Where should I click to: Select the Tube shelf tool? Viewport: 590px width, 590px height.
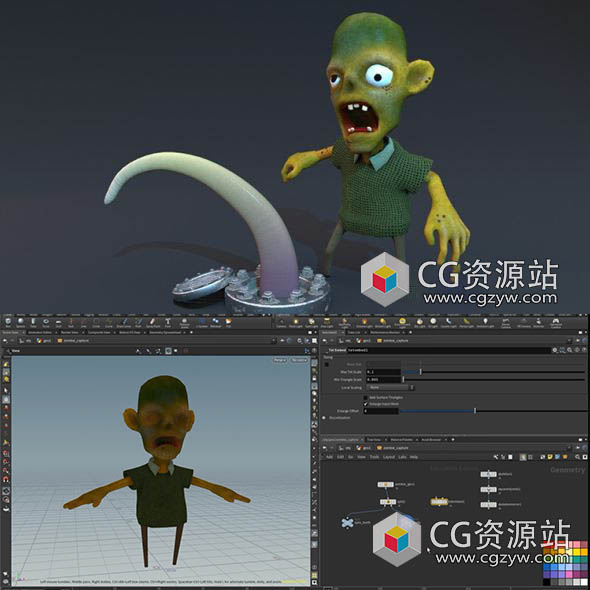coord(33,323)
